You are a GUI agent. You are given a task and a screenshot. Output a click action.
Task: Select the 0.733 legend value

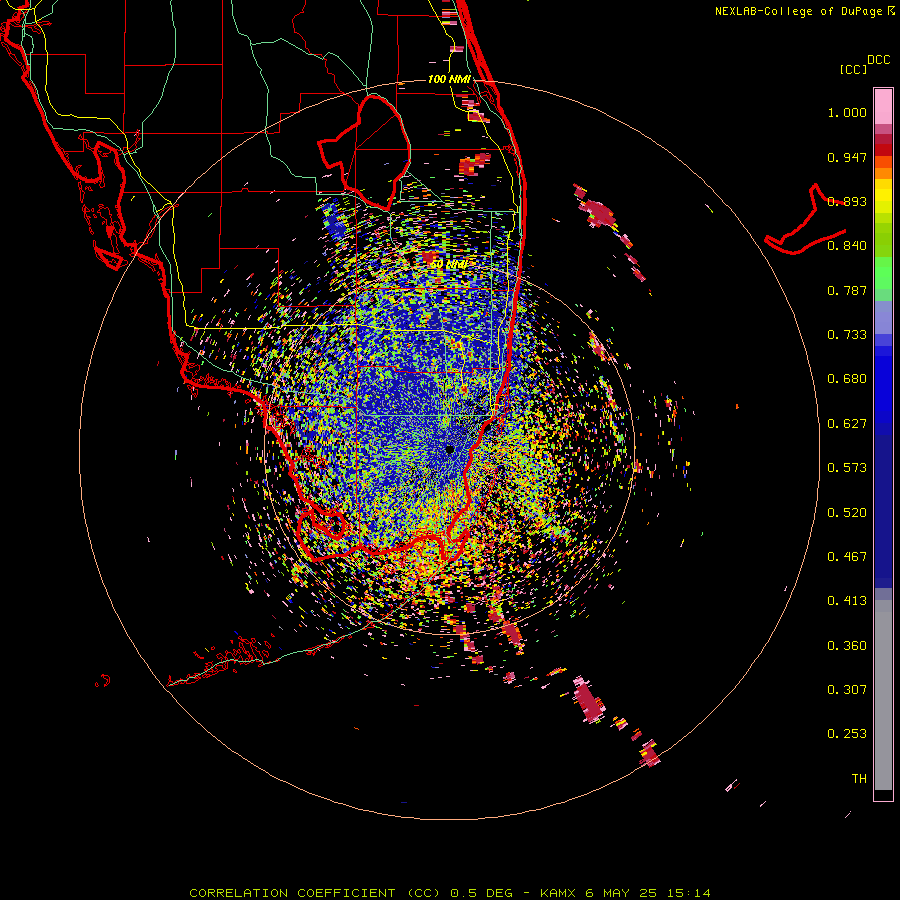point(847,335)
